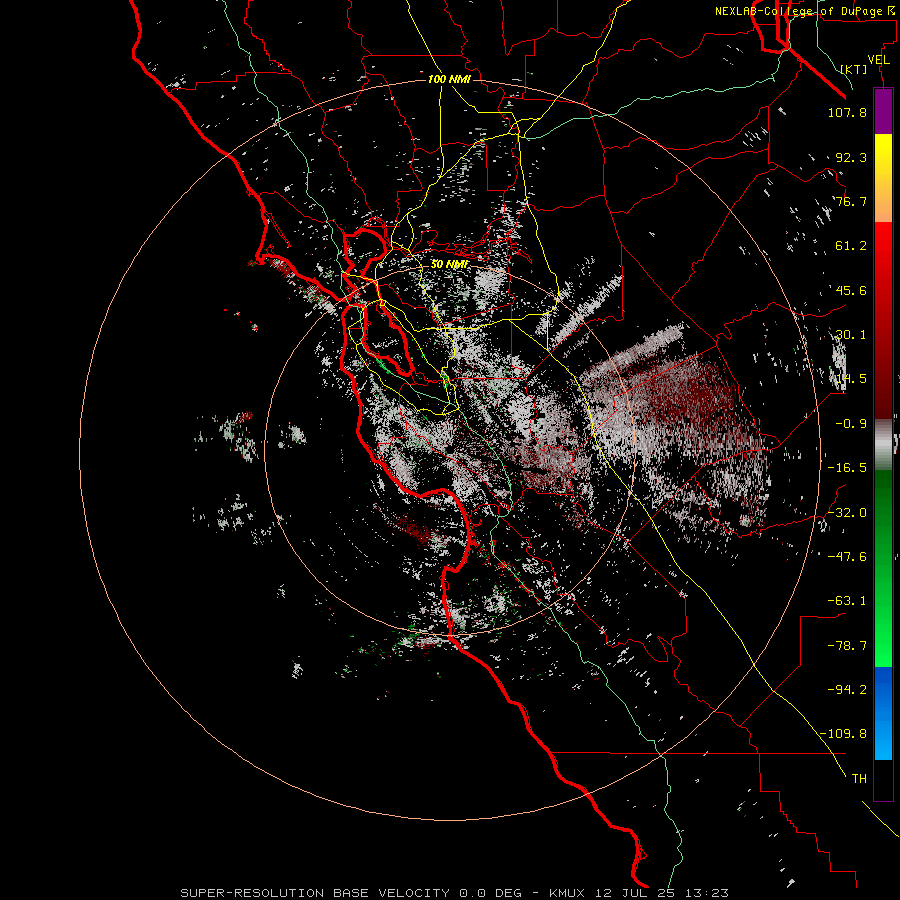Pick the purple segment of the color bar

(883, 111)
